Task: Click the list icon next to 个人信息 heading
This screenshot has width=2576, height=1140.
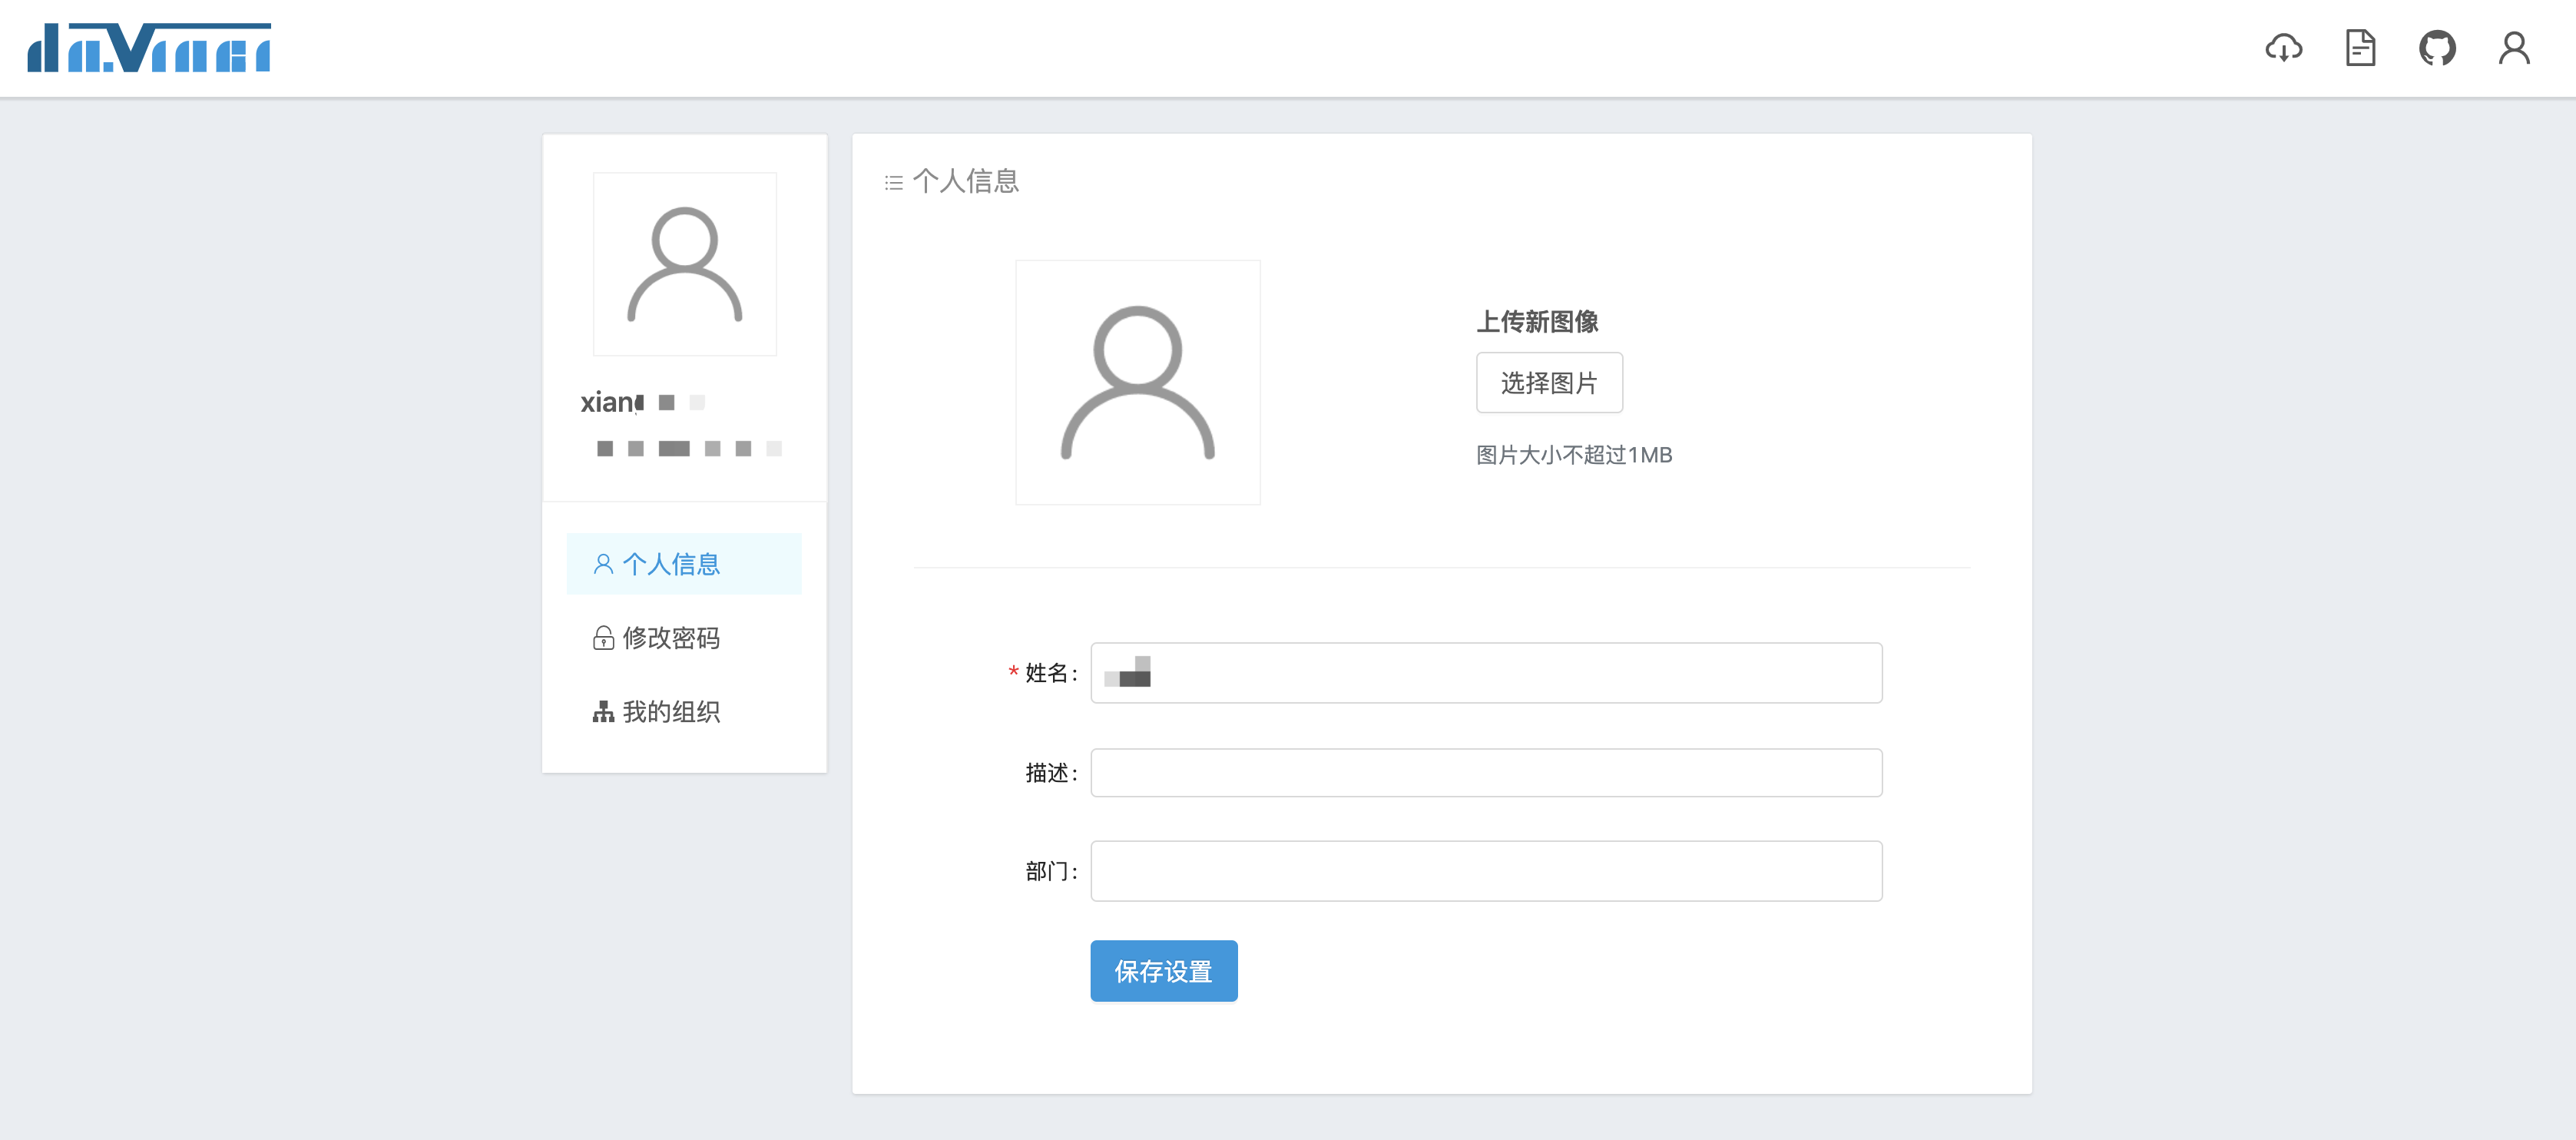Action: pyautogui.click(x=894, y=182)
